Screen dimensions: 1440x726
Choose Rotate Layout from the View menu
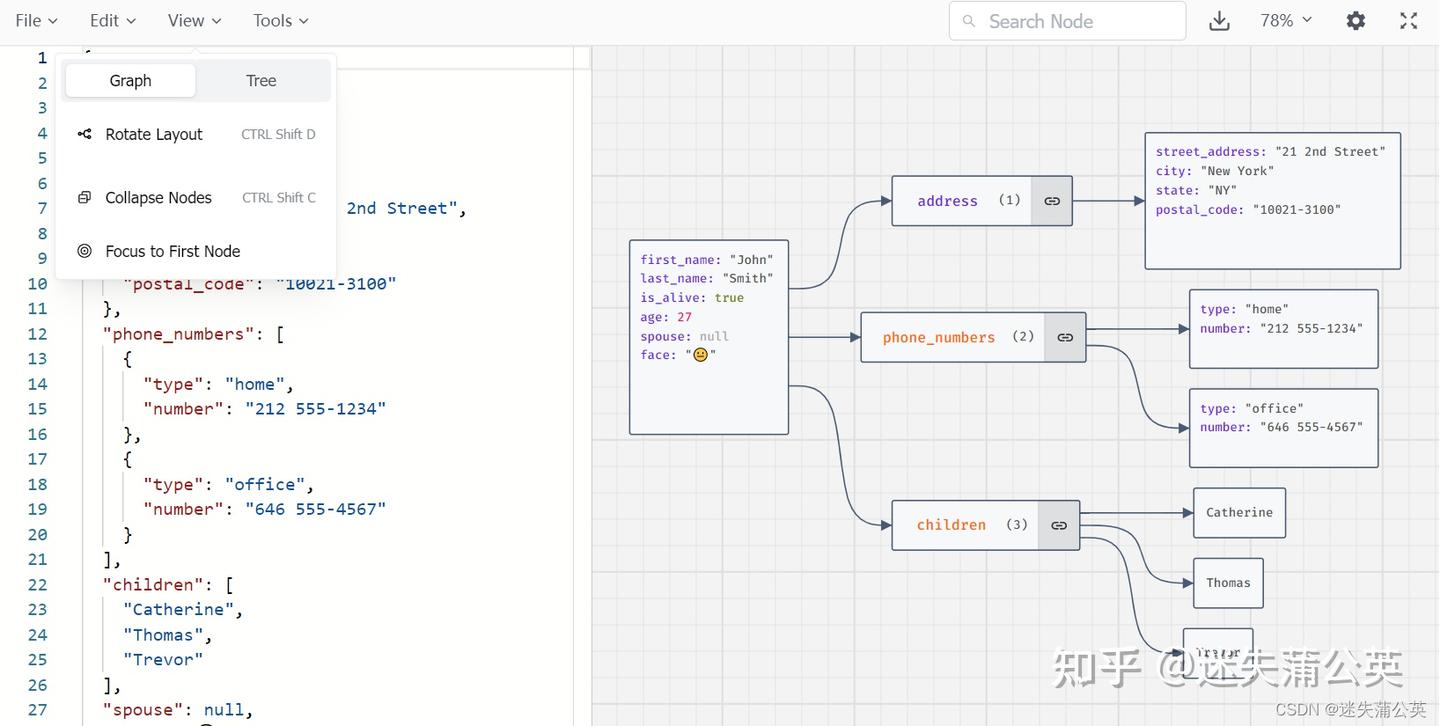click(x=154, y=134)
